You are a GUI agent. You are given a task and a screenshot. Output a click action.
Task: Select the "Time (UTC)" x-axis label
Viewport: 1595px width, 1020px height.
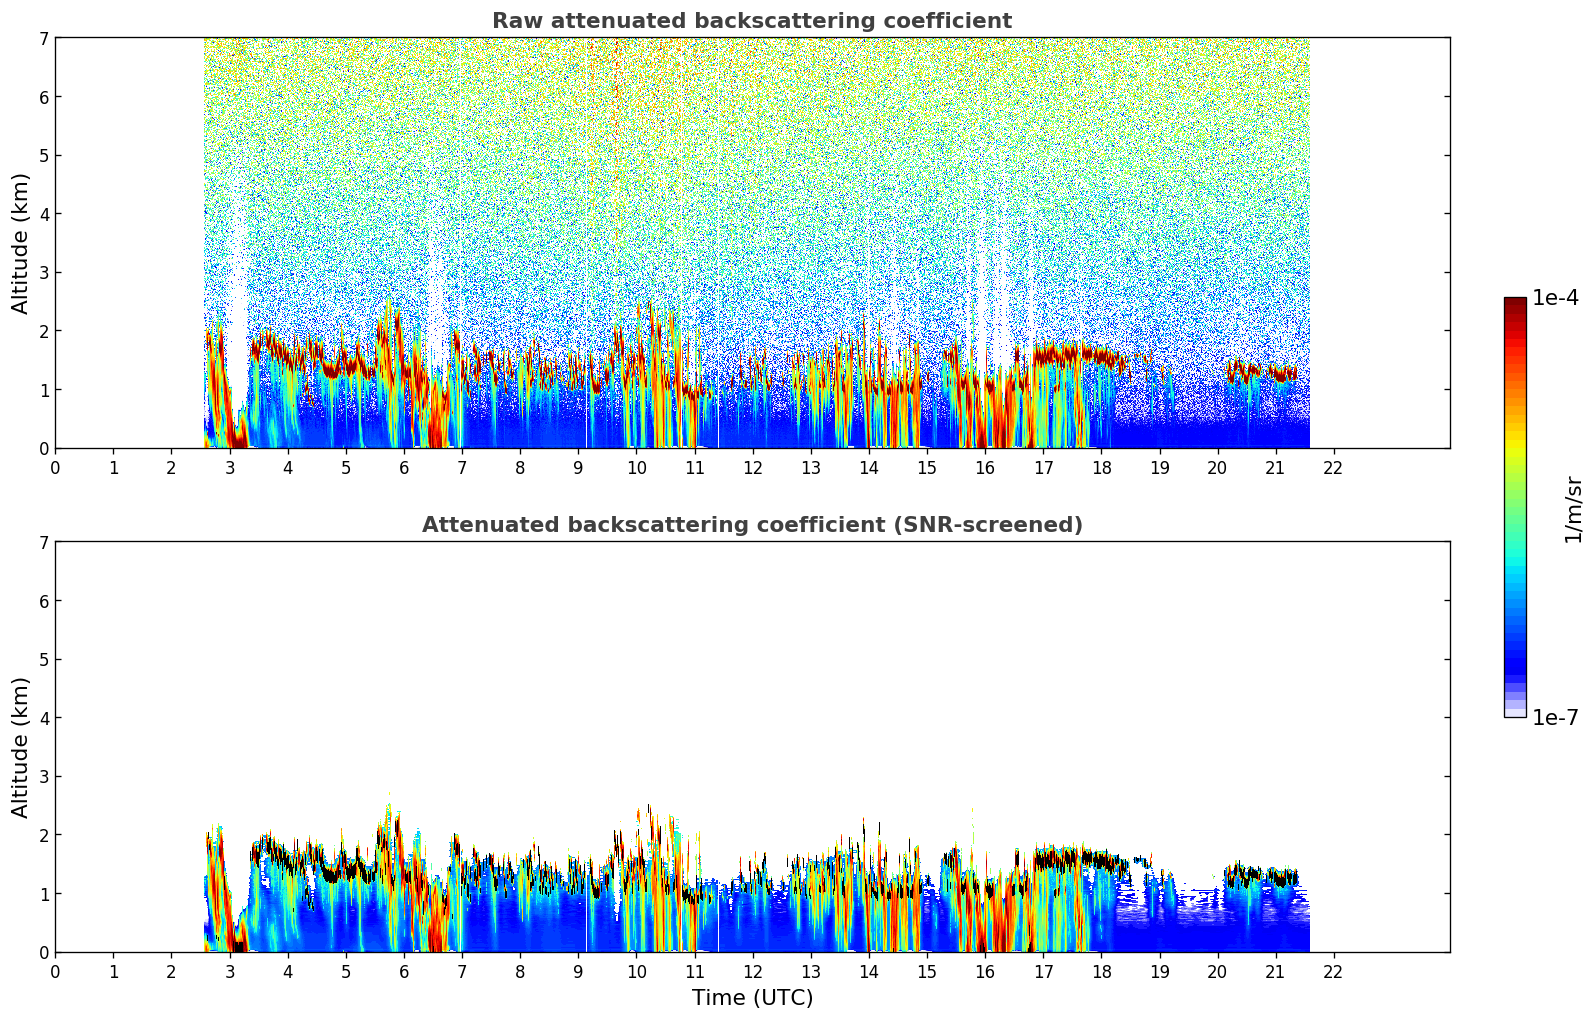752,997
